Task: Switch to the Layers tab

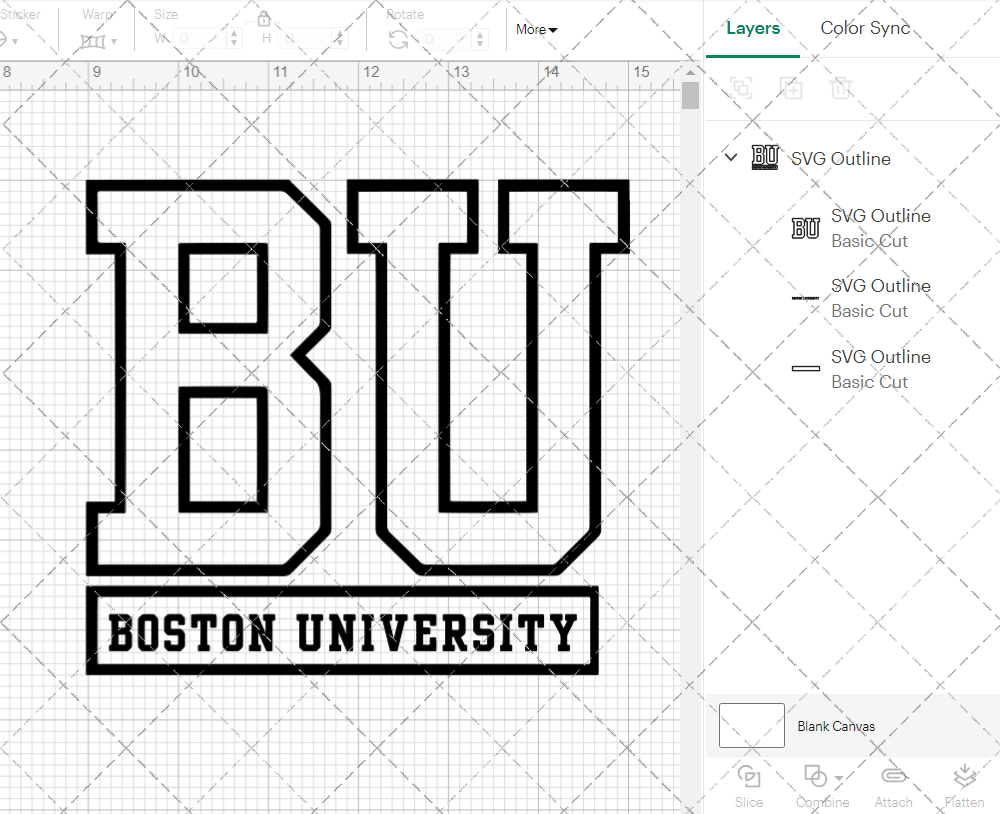Action: (x=753, y=28)
